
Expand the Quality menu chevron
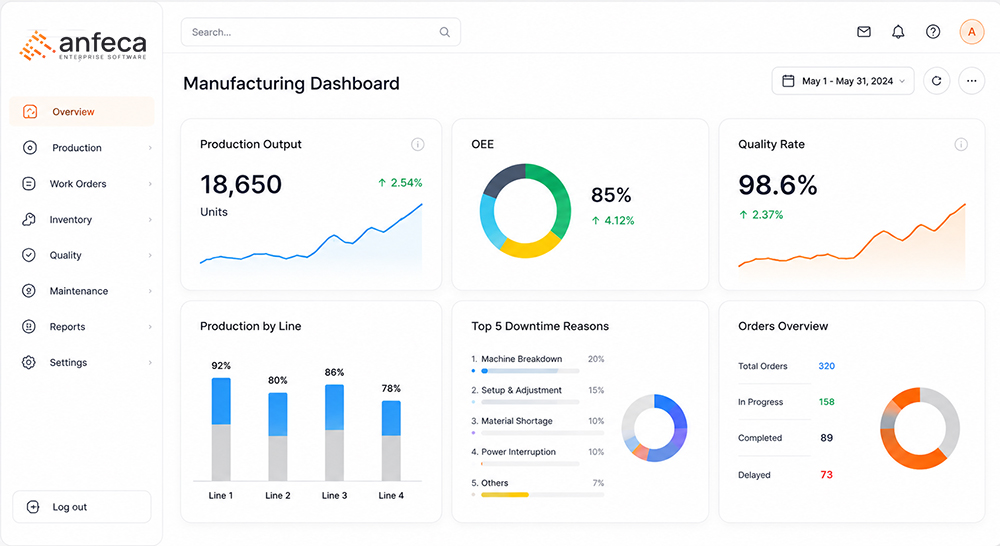point(151,255)
